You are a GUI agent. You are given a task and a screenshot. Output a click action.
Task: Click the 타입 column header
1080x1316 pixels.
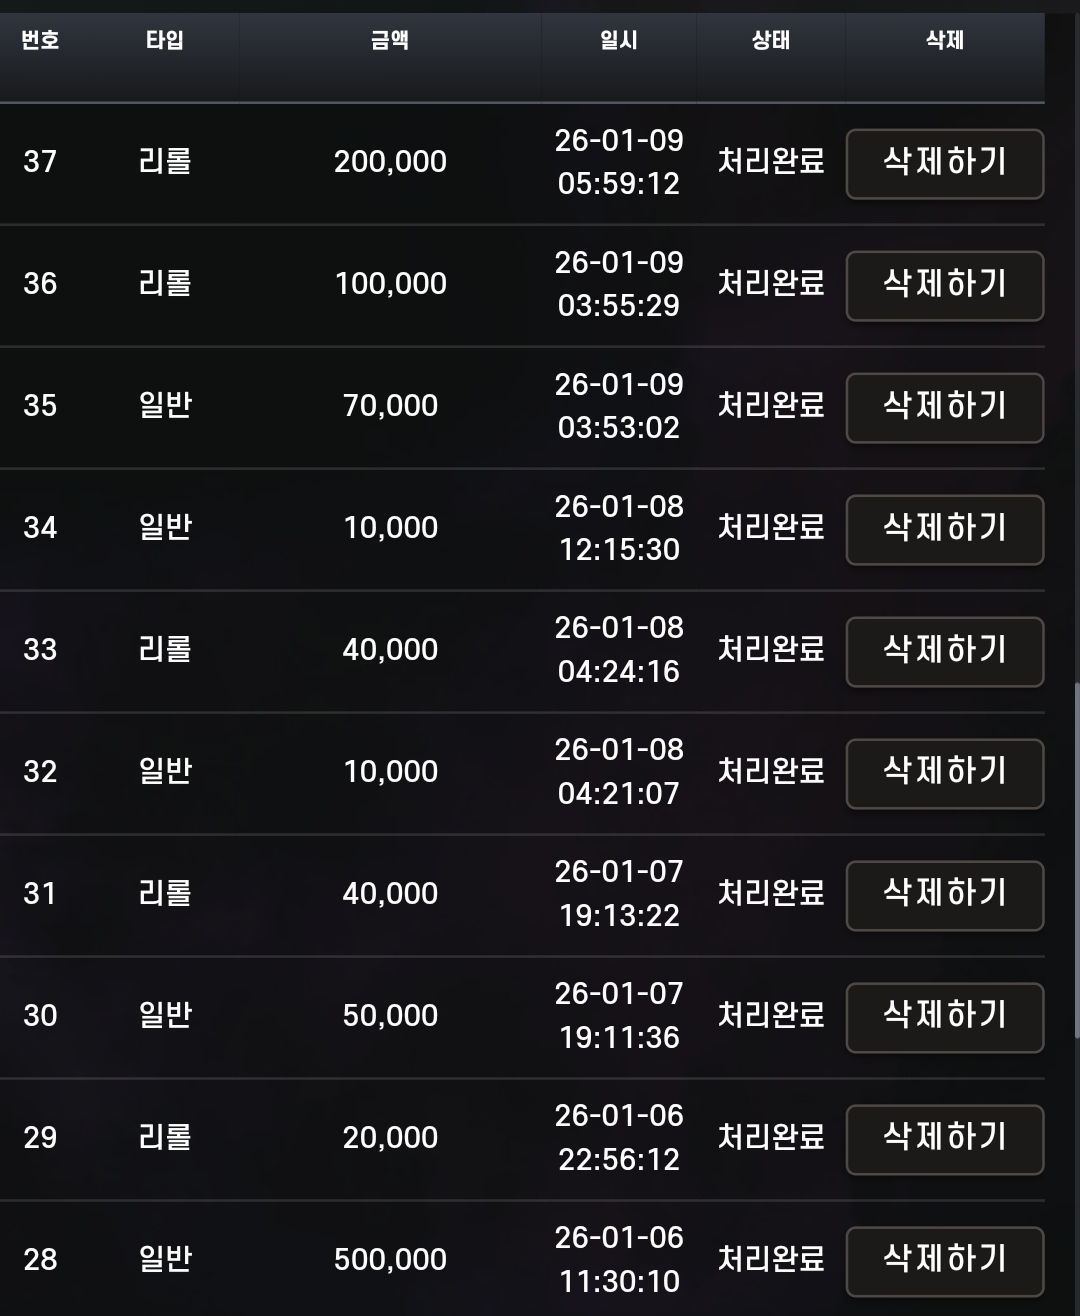[x=165, y=40]
